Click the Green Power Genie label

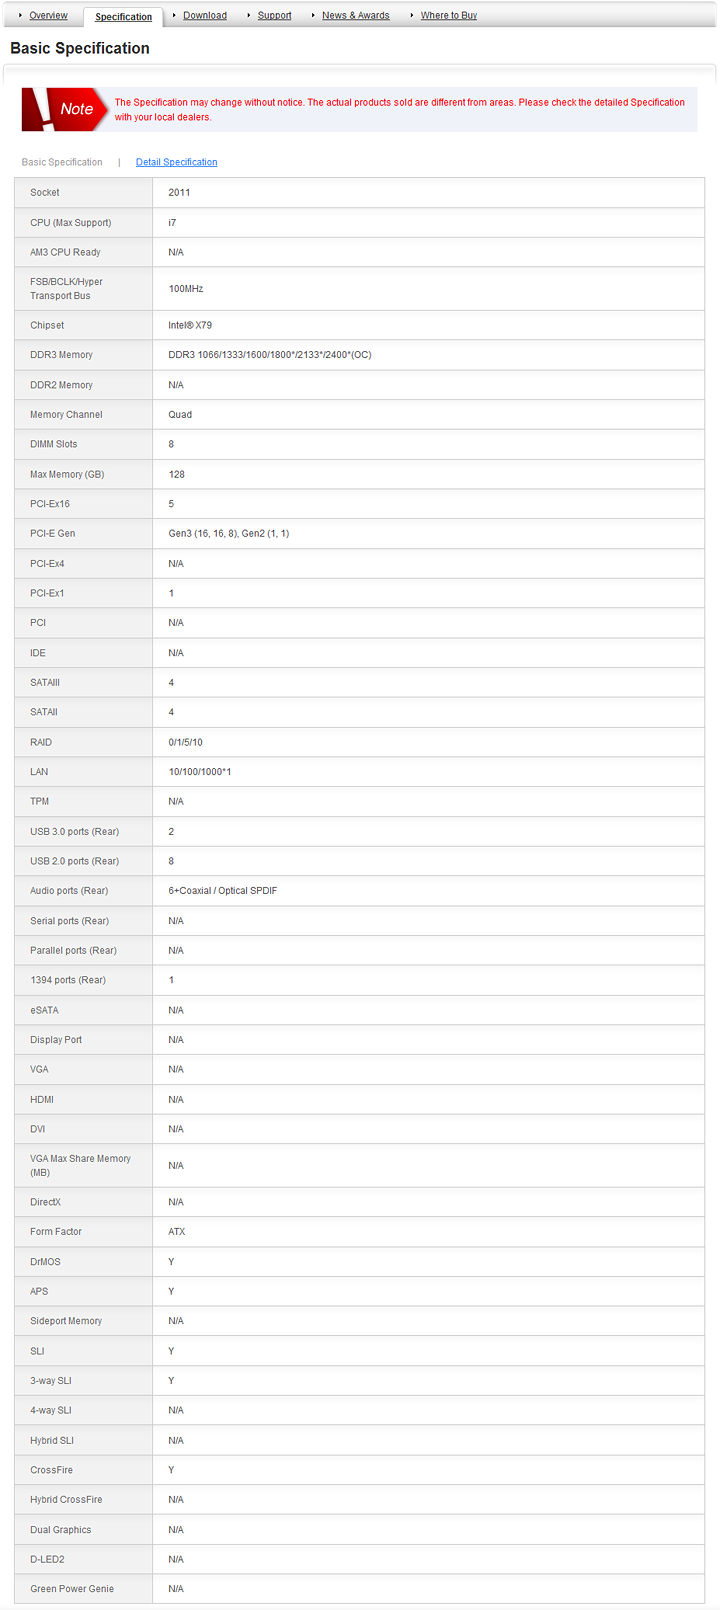(x=72, y=1589)
